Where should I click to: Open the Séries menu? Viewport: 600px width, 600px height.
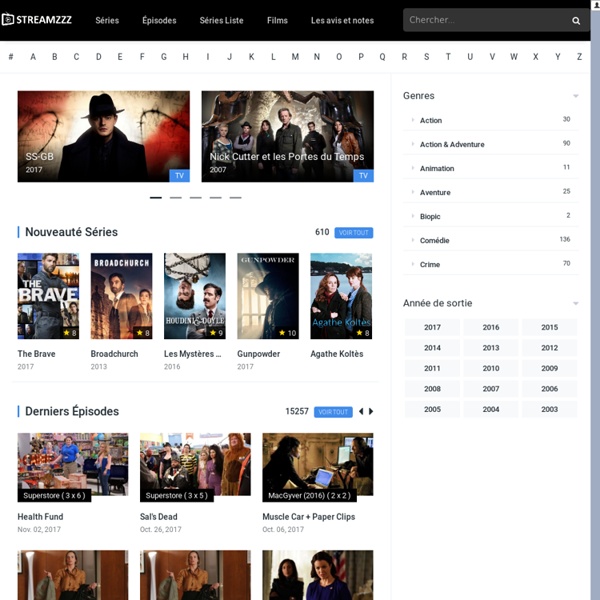tap(107, 20)
